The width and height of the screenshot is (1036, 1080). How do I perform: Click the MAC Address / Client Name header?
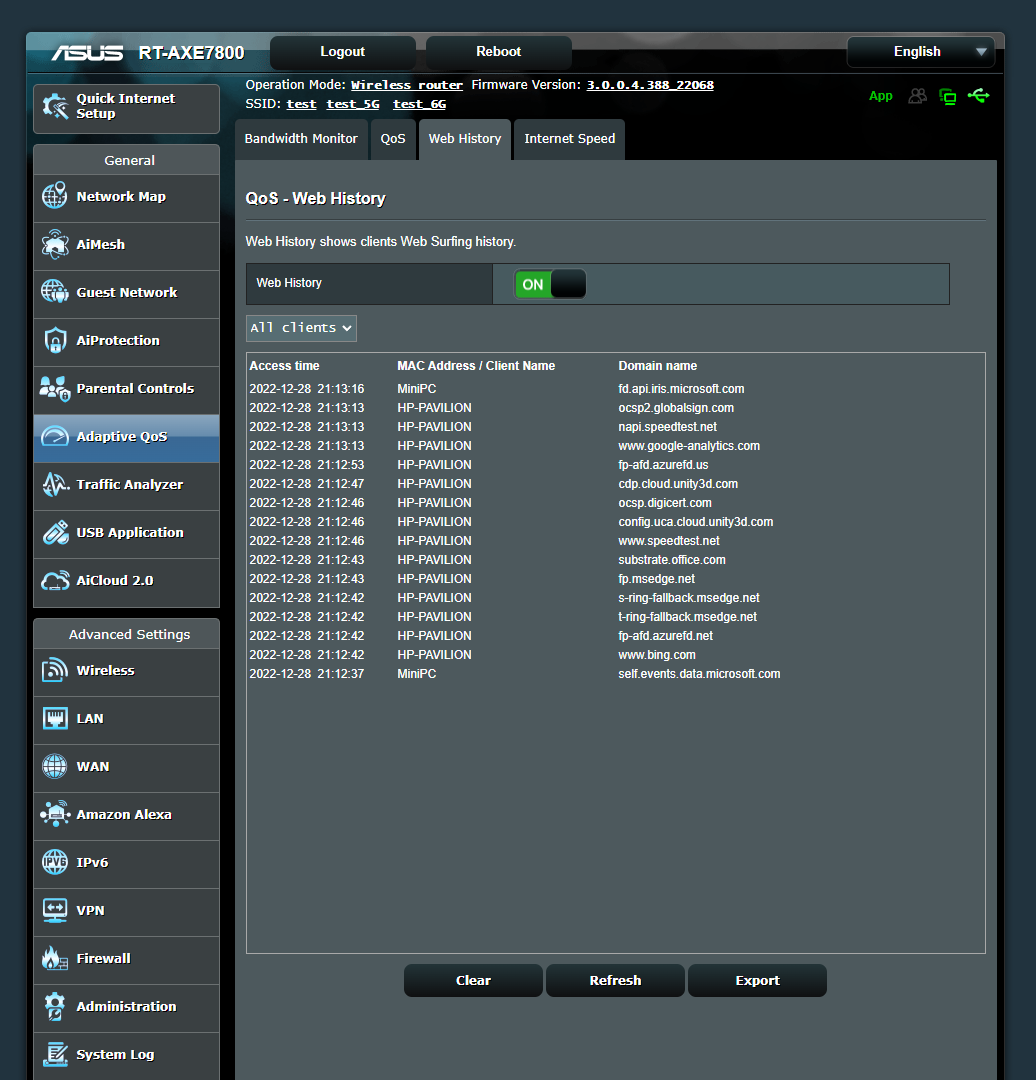click(x=476, y=366)
